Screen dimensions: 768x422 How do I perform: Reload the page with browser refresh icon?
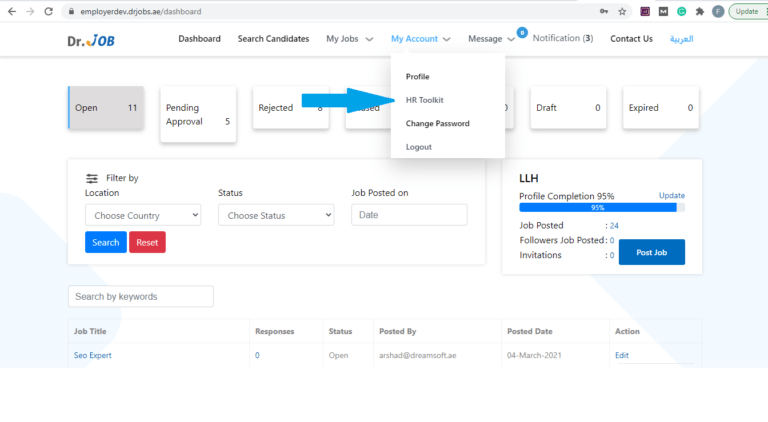click(x=48, y=11)
